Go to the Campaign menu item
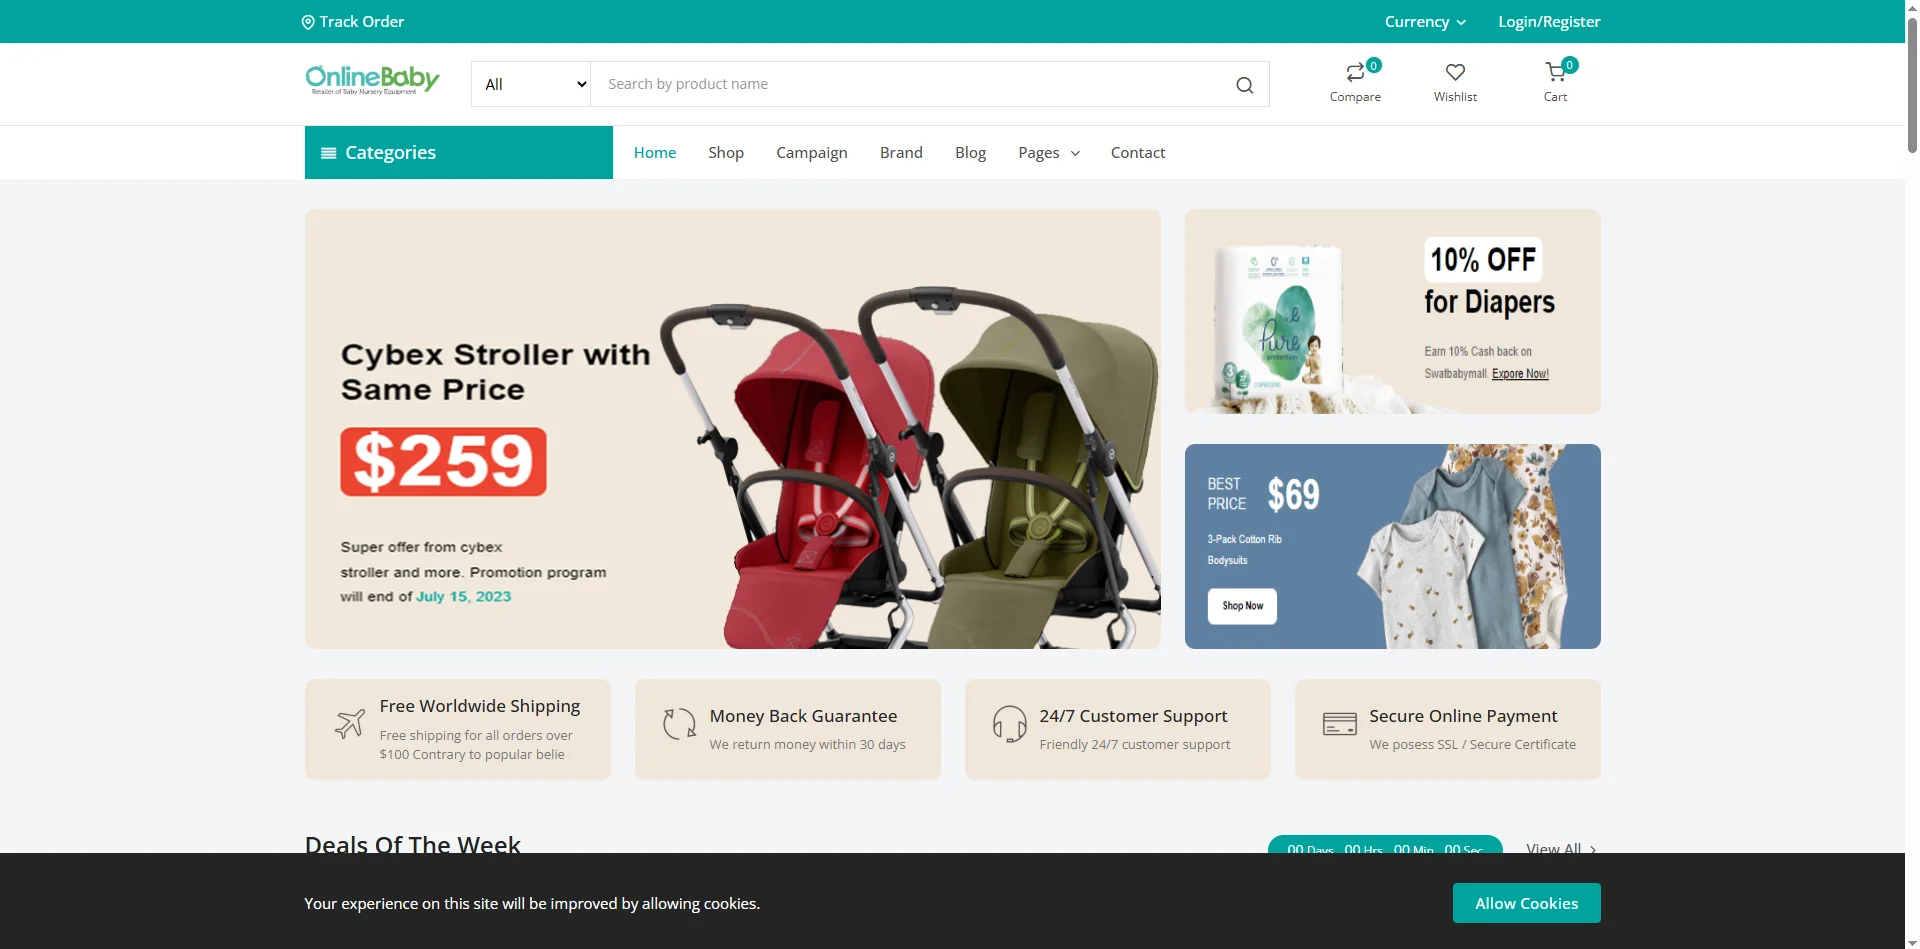Image resolution: width=1920 pixels, height=949 pixels. (812, 152)
